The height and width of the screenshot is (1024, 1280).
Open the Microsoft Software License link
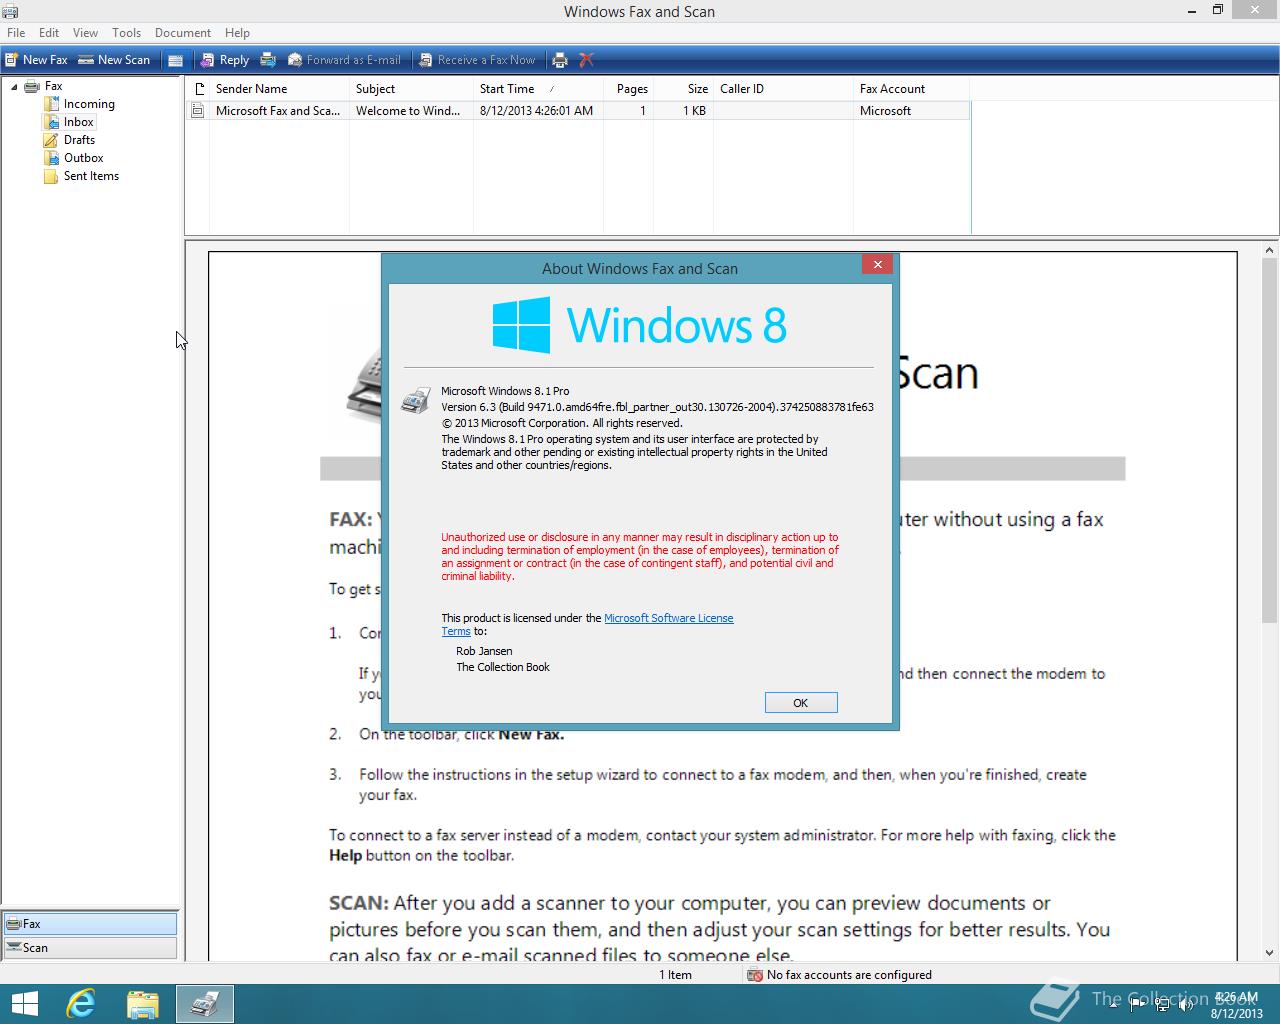coord(668,618)
